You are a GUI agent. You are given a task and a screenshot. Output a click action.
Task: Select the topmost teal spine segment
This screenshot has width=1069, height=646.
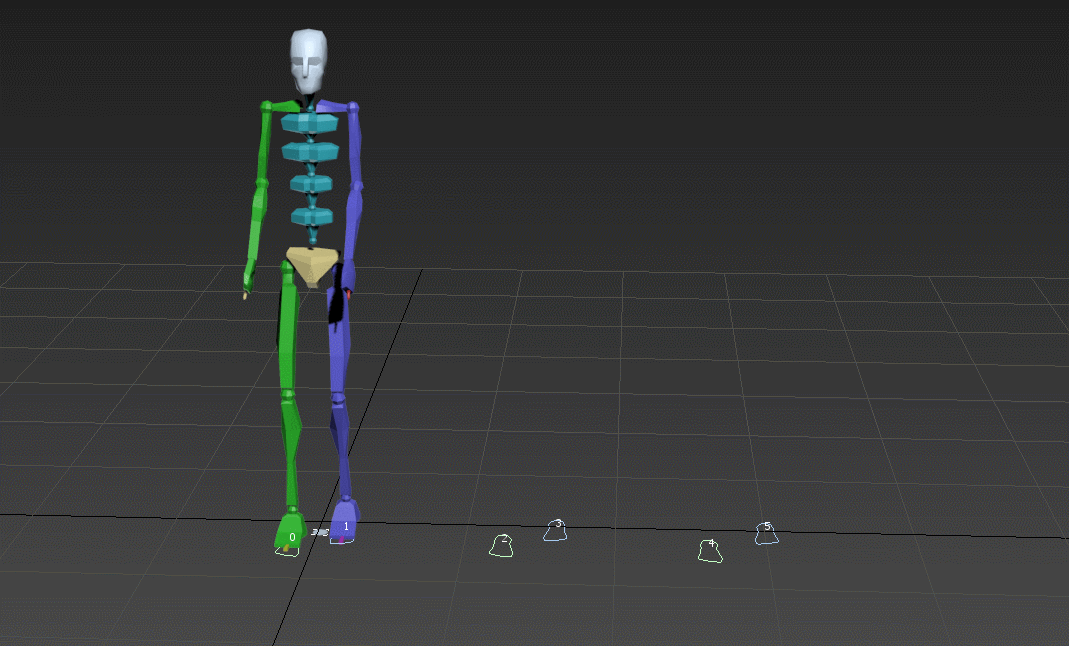tap(310, 123)
